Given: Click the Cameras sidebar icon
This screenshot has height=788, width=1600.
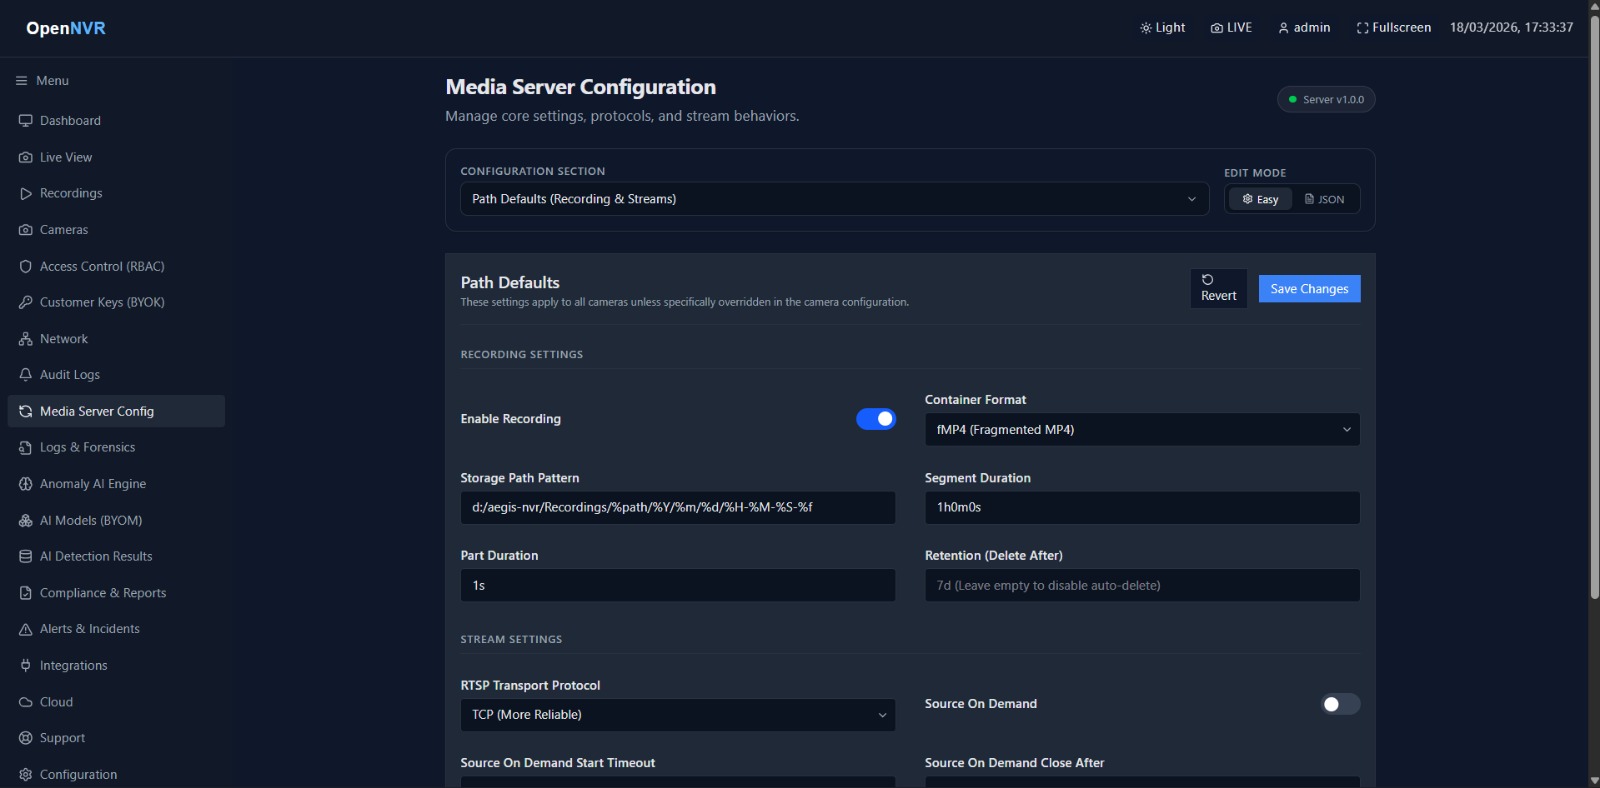Looking at the screenshot, I should click(26, 230).
